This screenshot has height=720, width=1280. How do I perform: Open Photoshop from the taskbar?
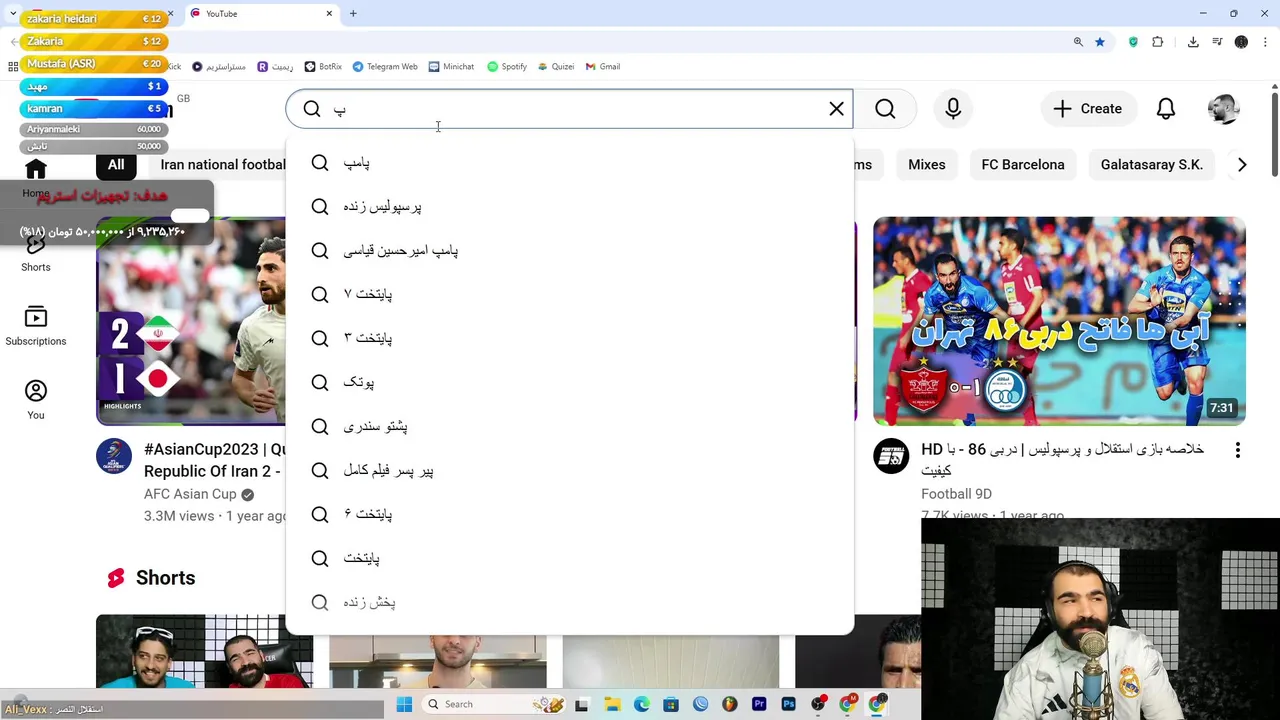[x=788, y=705]
